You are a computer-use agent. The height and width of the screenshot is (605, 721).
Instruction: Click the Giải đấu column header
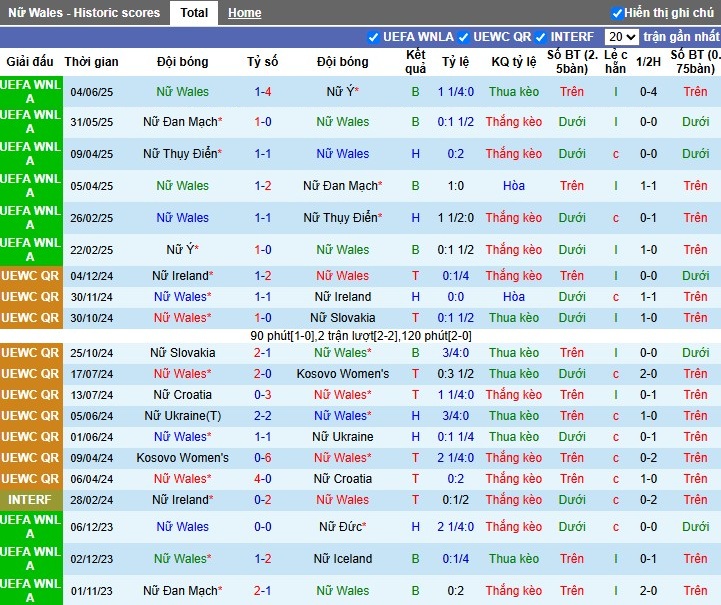coord(30,62)
